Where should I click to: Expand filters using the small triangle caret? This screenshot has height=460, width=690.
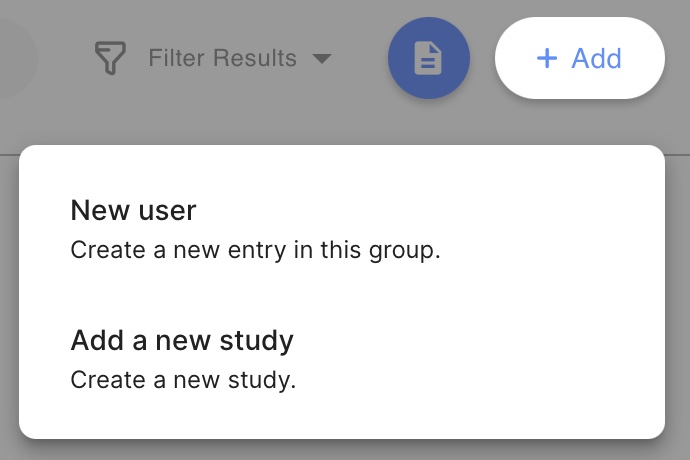322,58
